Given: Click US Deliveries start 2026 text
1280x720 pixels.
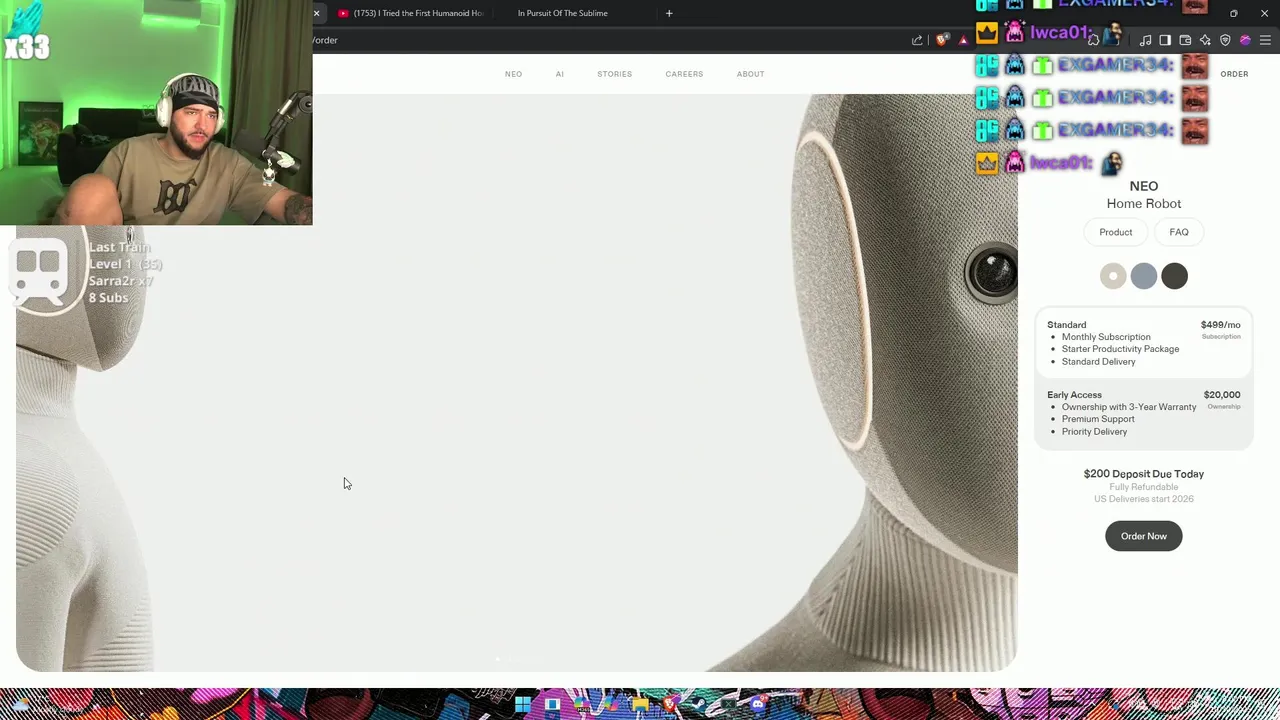Looking at the screenshot, I should 1143,499.
